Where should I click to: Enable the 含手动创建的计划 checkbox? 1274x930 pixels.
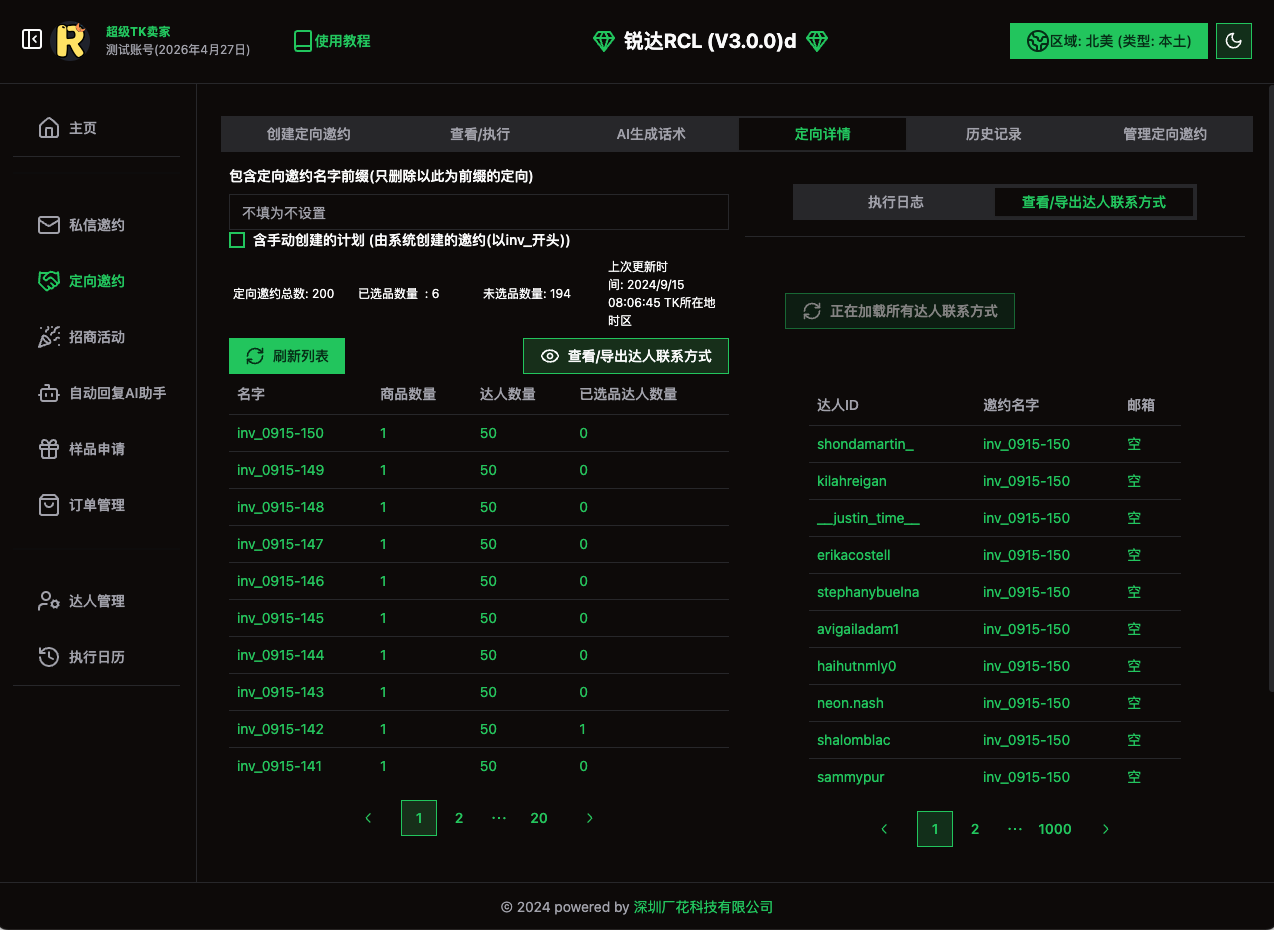click(x=237, y=240)
